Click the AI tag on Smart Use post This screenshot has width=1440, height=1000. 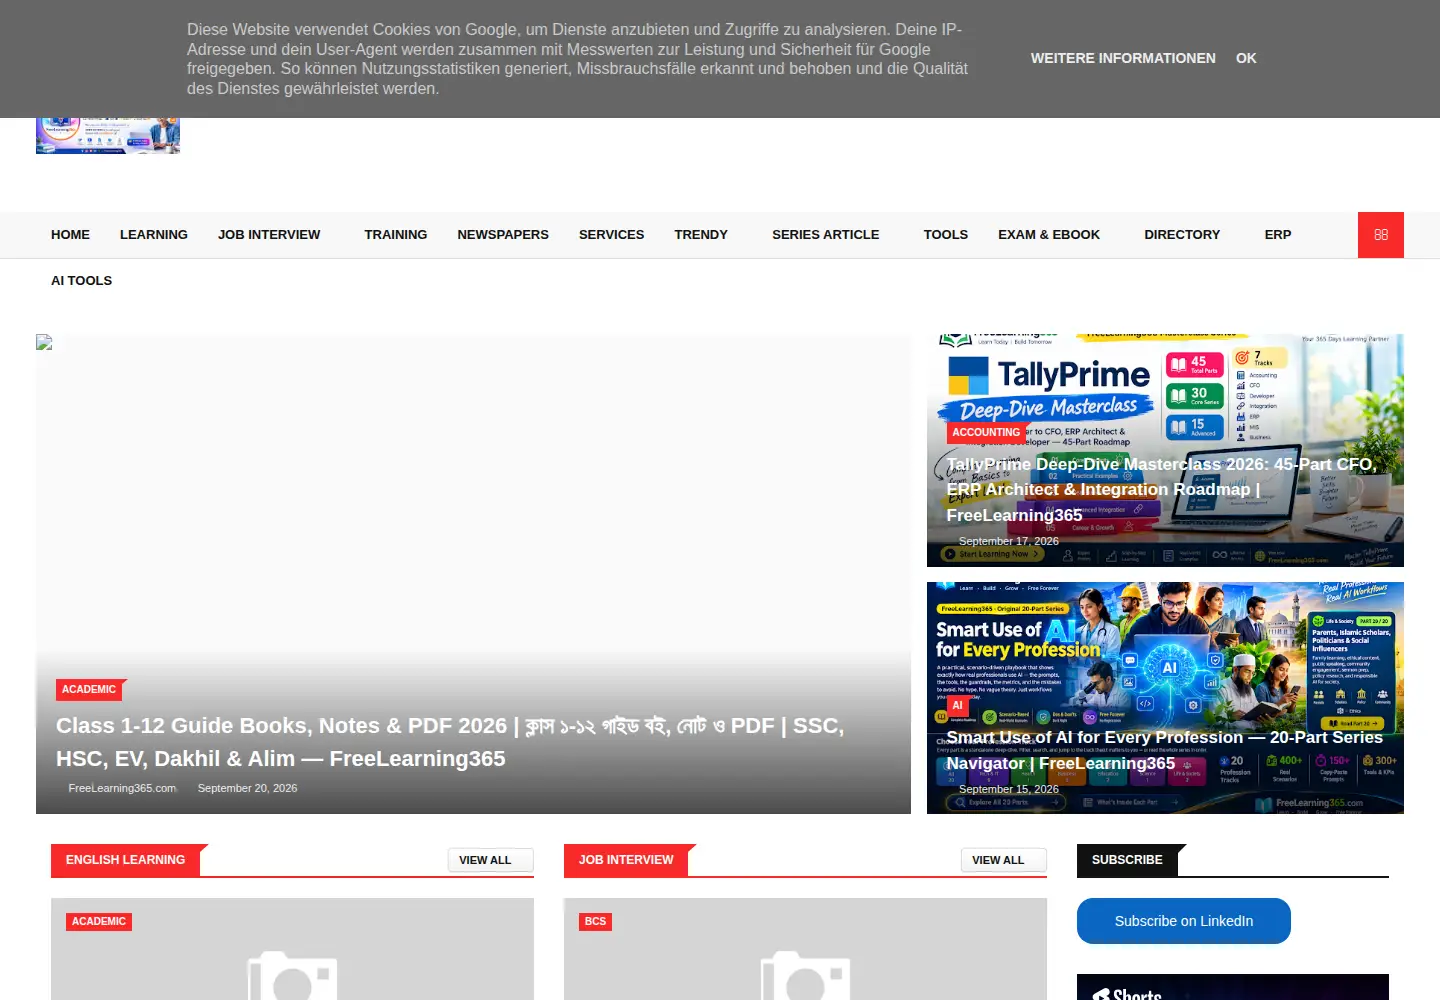pos(957,705)
